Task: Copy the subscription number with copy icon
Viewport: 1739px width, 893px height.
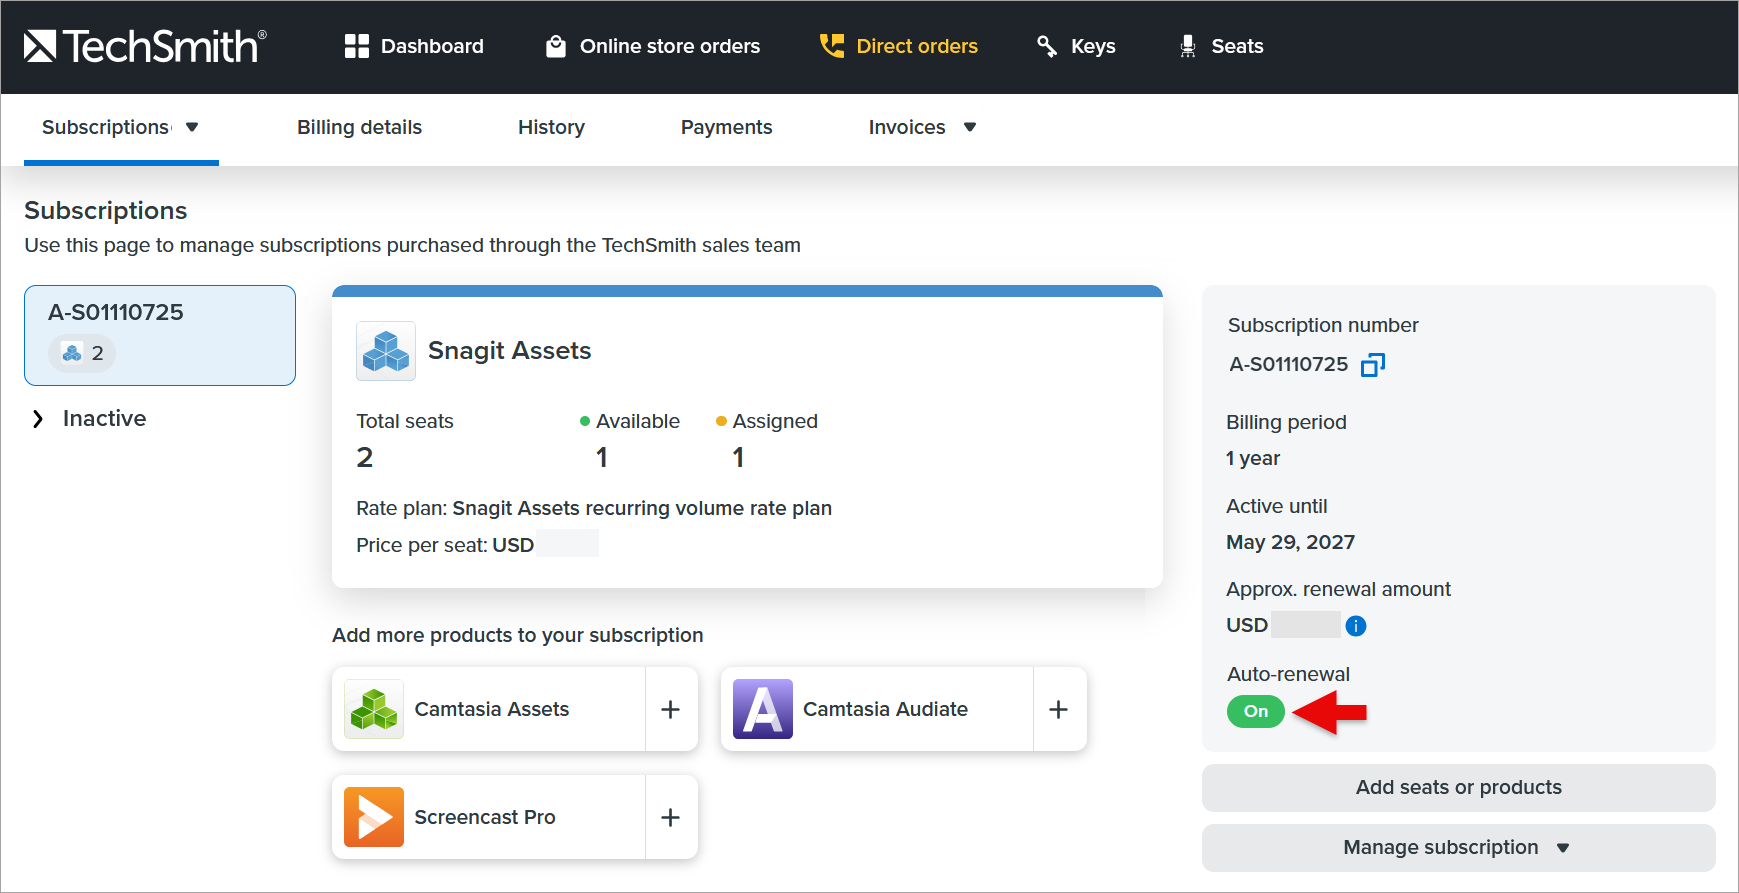Action: tap(1373, 365)
